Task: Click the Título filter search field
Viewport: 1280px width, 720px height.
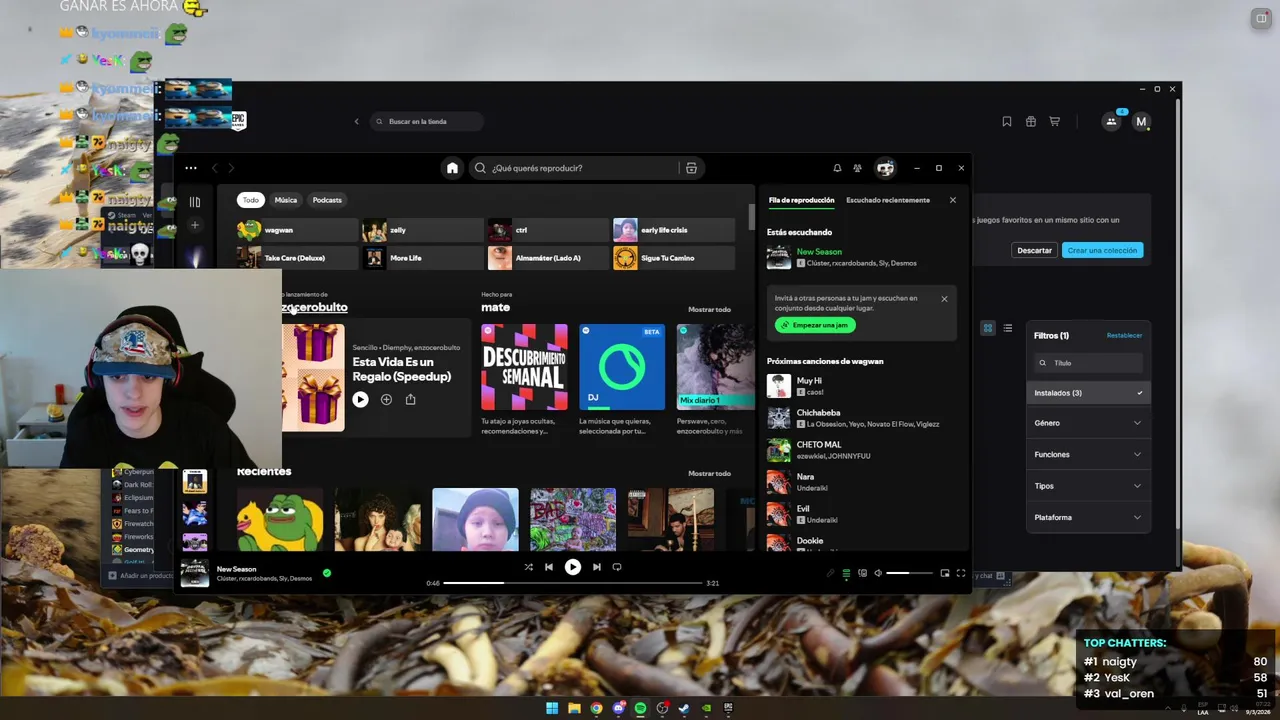Action: click(1088, 363)
